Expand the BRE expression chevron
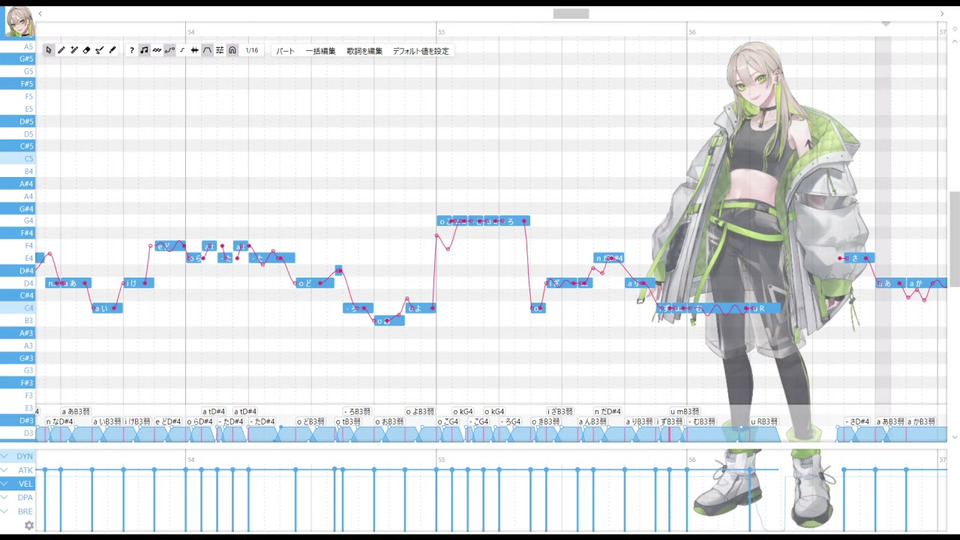960x540 pixels. click(5, 511)
